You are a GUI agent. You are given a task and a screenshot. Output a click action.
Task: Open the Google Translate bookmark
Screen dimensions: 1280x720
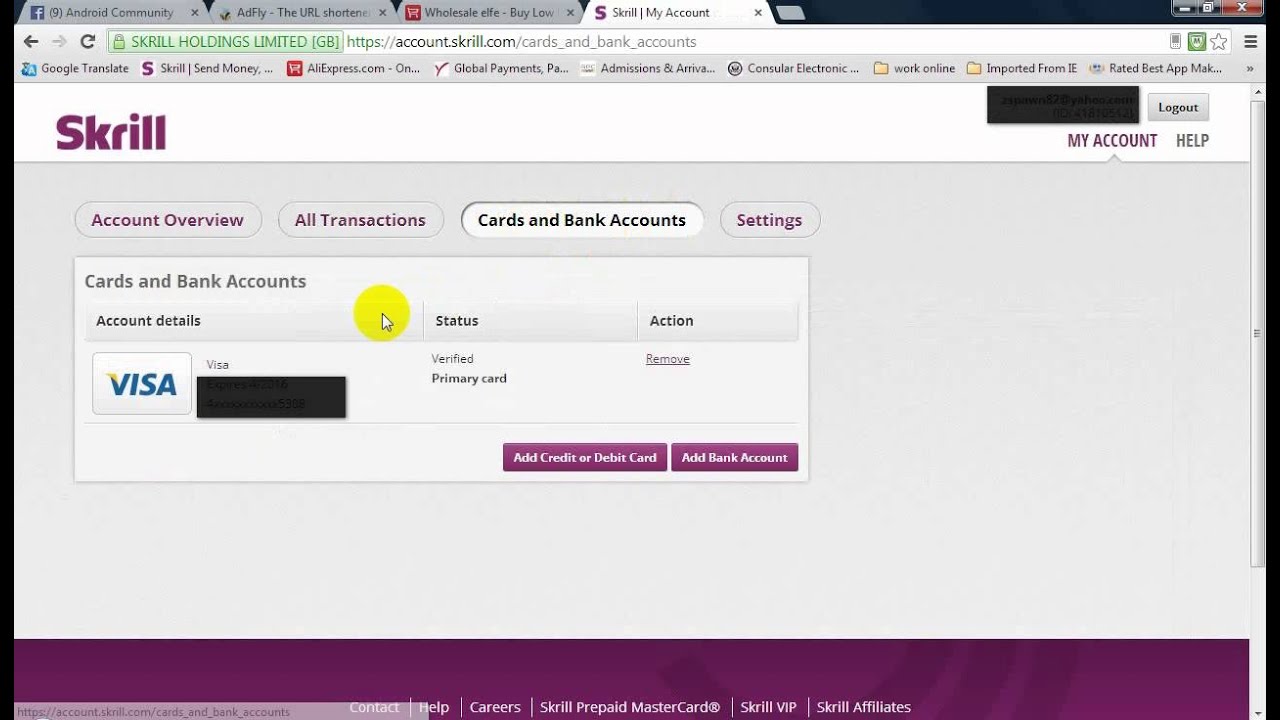pos(75,68)
